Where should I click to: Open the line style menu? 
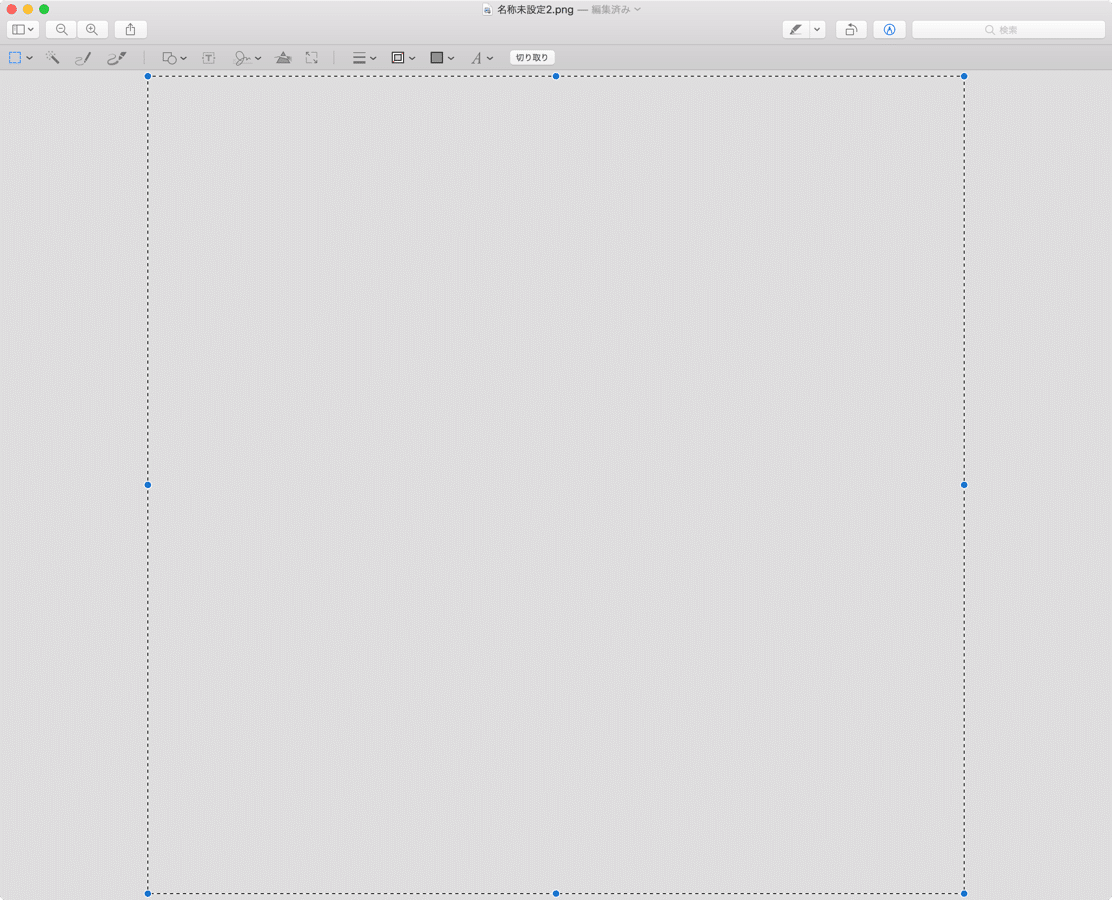(x=364, y=58)
